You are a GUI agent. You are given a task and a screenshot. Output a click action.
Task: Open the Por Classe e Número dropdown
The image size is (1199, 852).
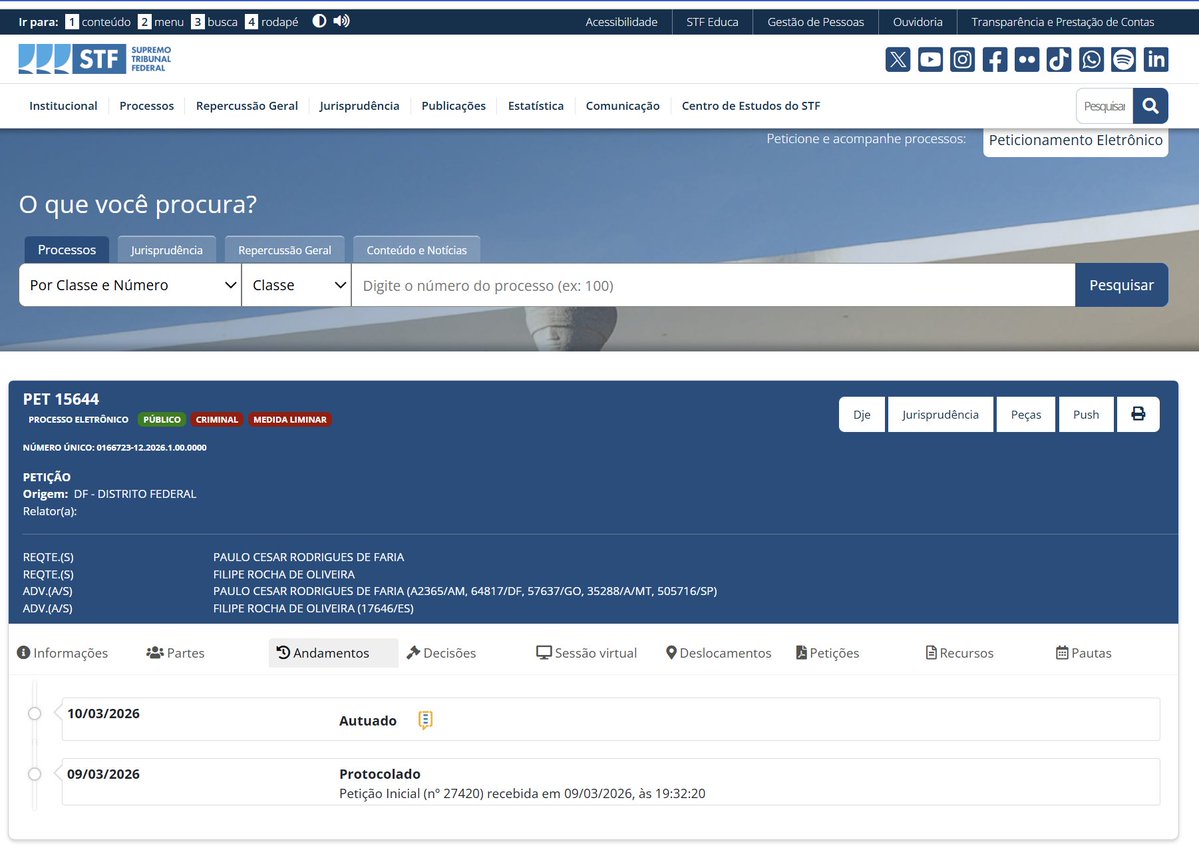pyautogui.click(x=128, y=285)
